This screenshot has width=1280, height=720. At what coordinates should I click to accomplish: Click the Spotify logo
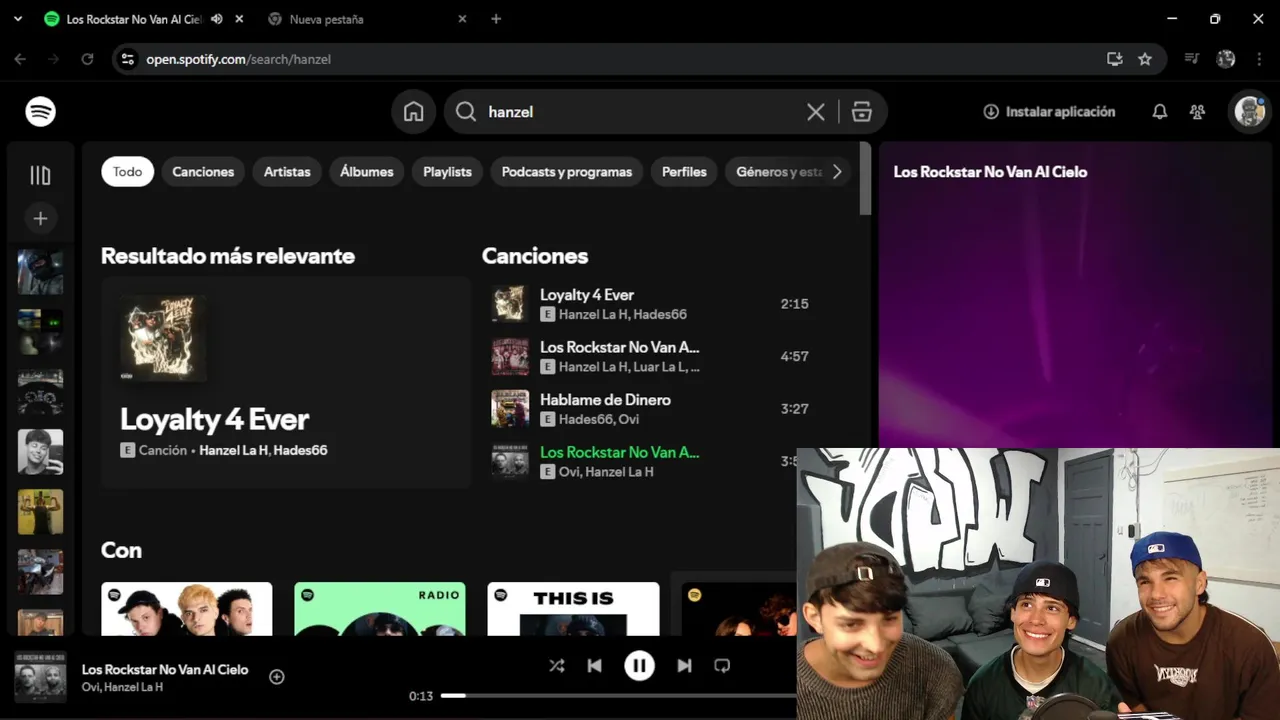coord(40,111)
